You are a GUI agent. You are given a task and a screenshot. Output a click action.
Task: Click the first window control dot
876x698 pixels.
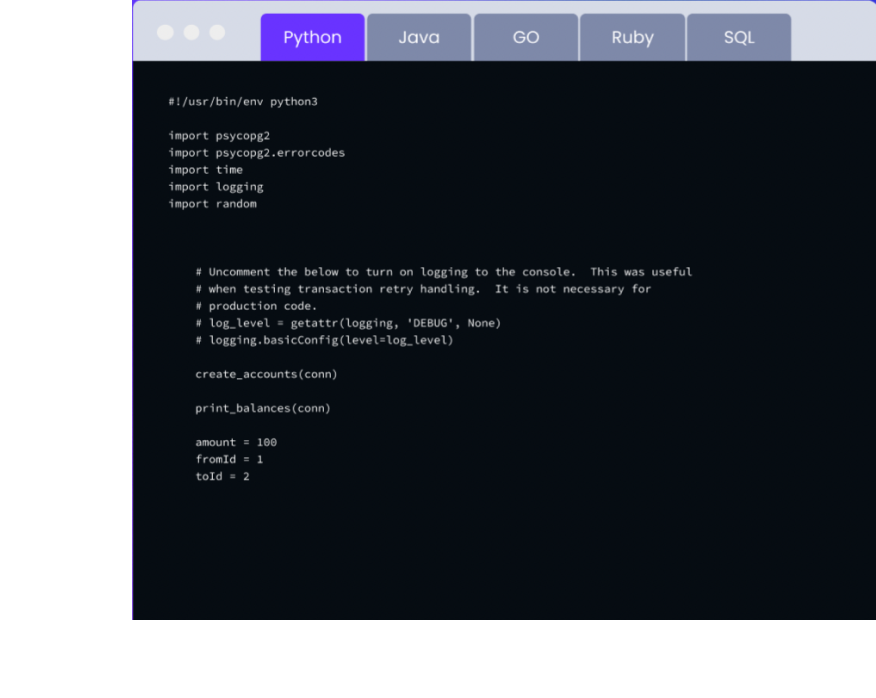tap(166, 32)
